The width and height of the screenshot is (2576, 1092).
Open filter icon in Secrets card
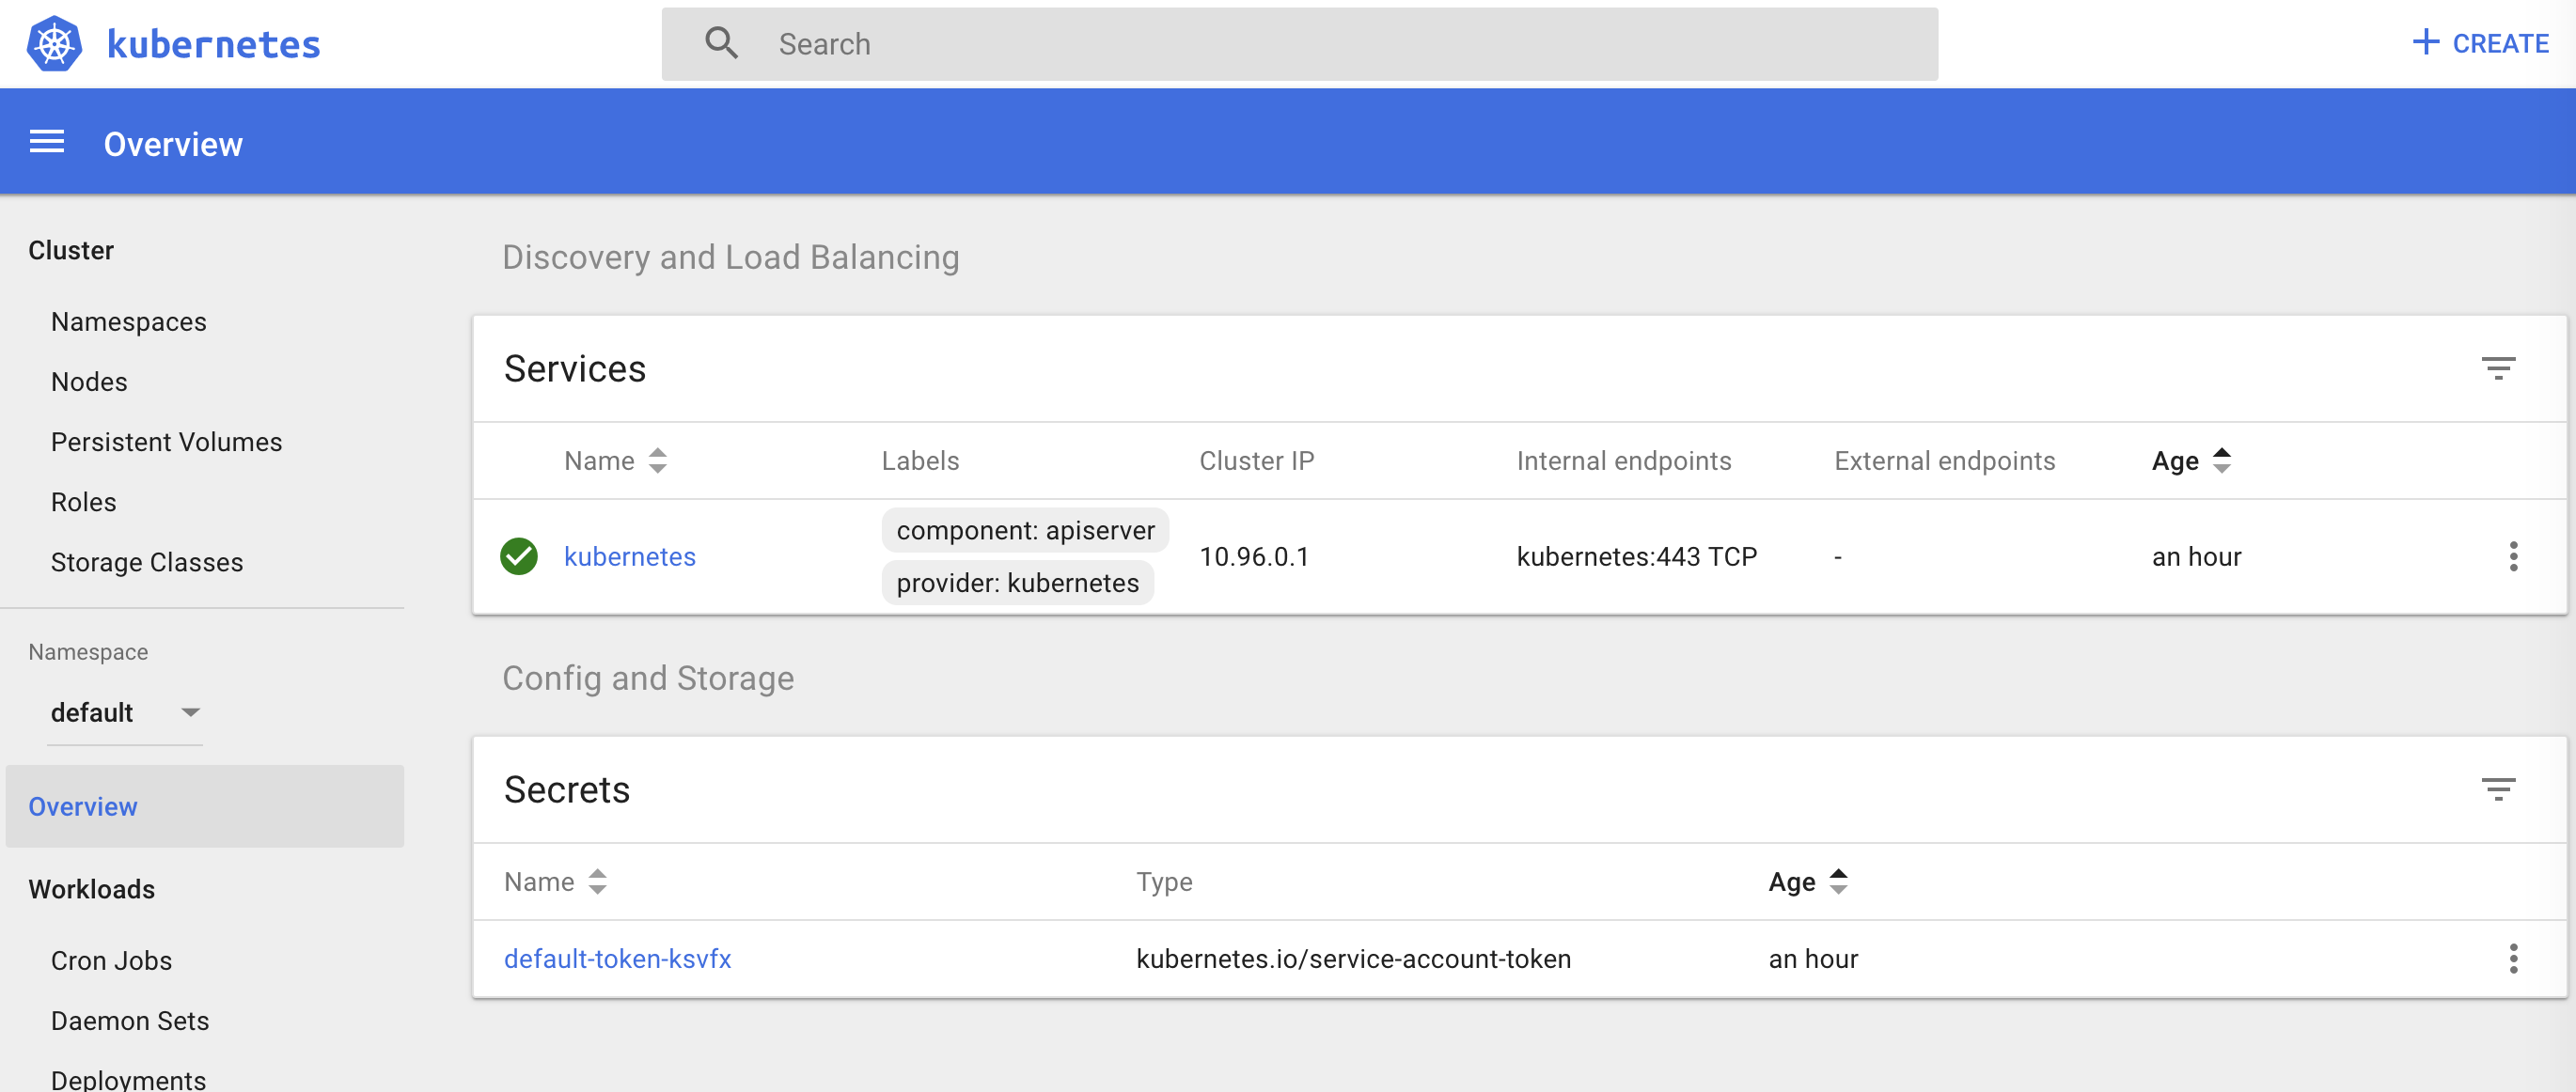pyautogui.click(x=2497, y=789)
